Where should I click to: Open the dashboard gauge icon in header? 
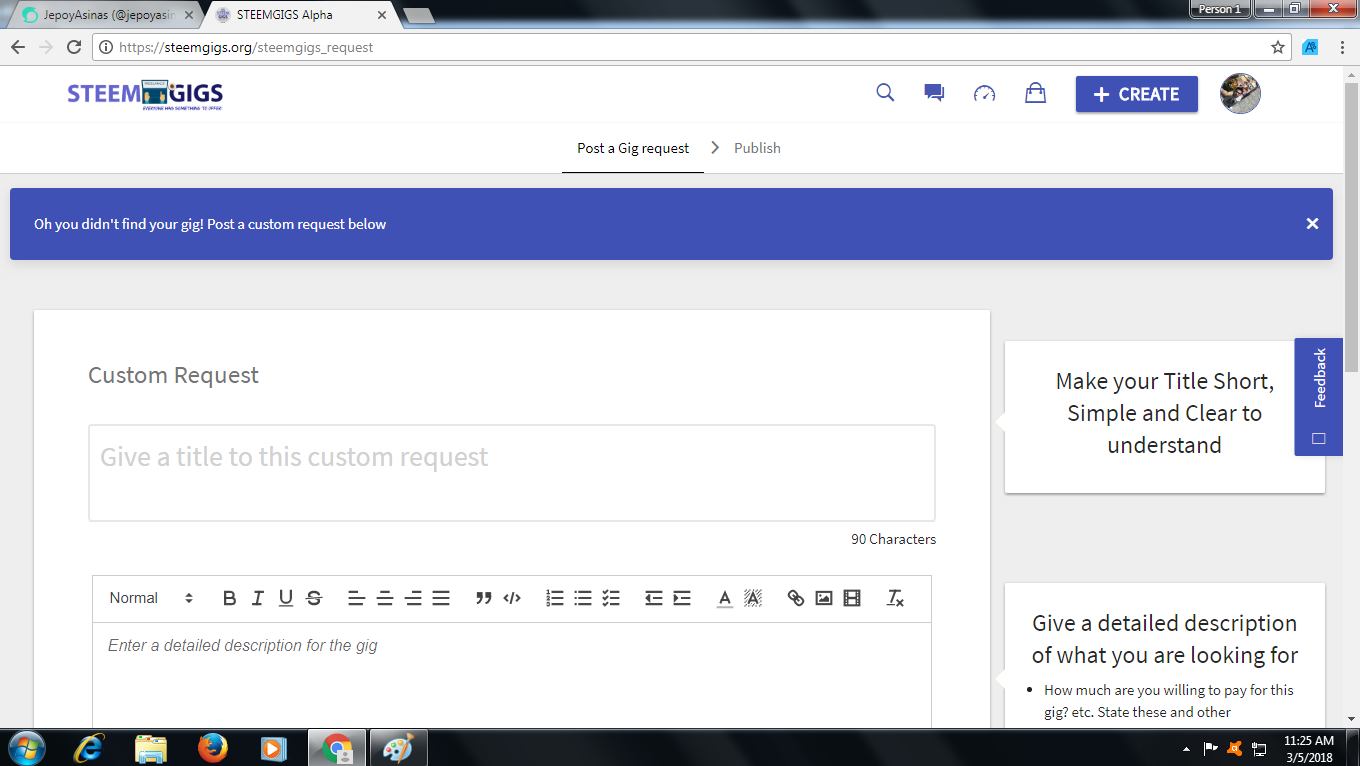[985, 94]
